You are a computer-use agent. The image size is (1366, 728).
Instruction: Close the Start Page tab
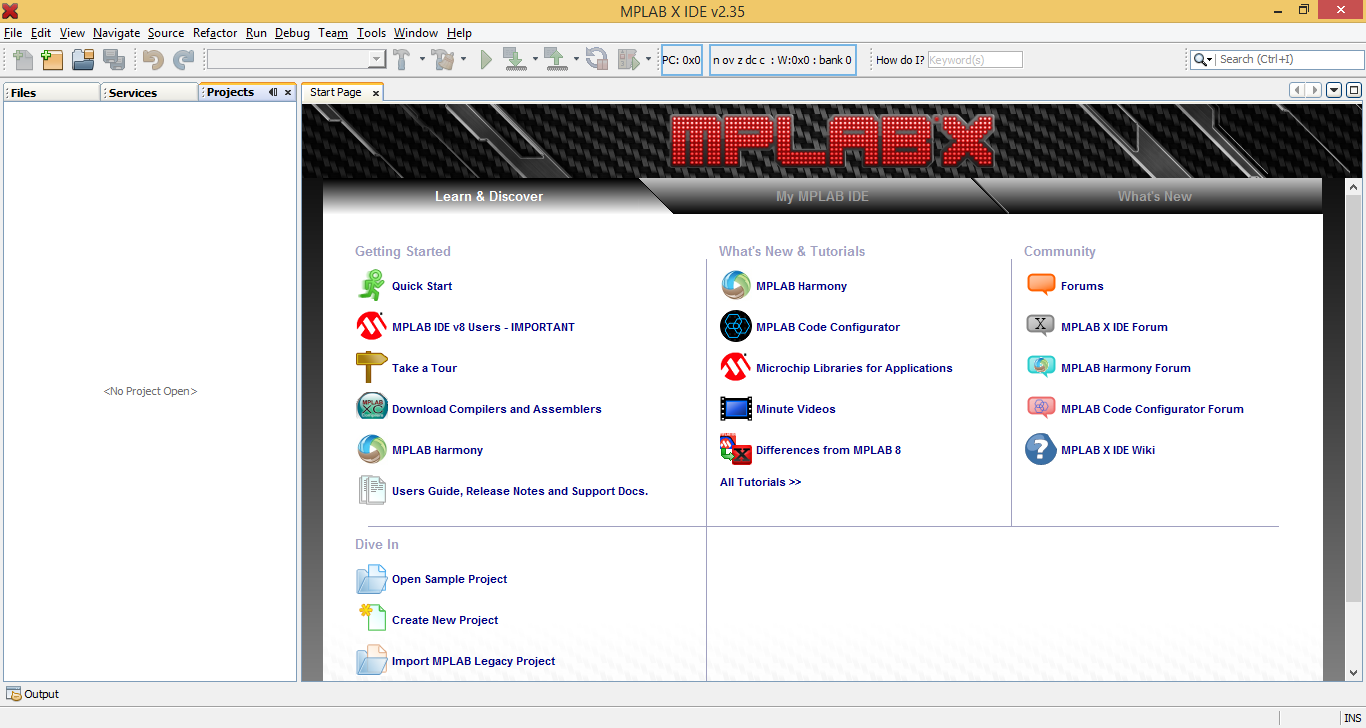point(375,93)
